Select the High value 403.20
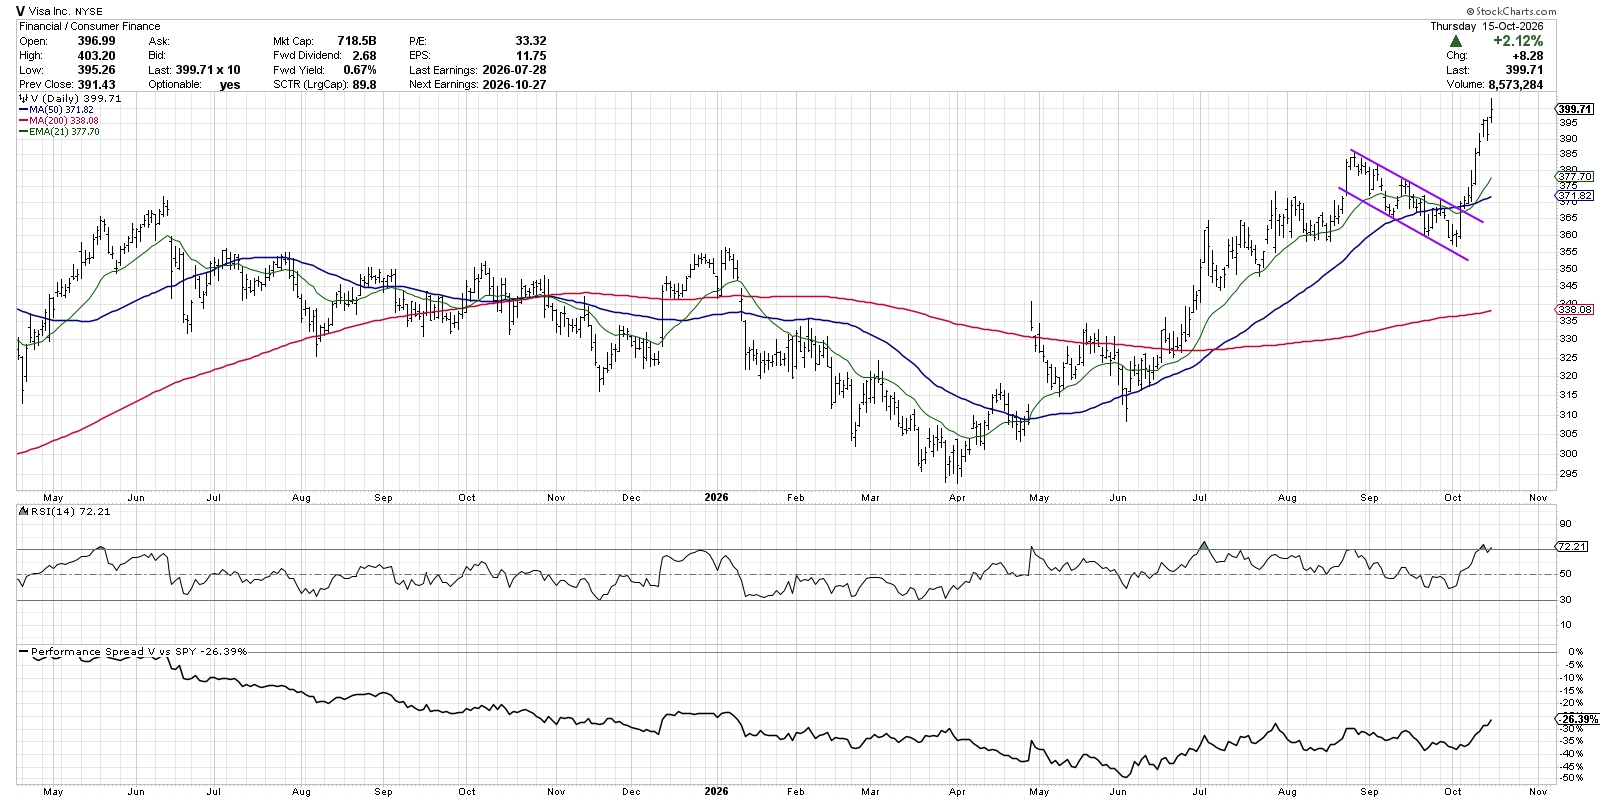The height and width of the screenshot is (800, 1600). (x=97, y=56)
